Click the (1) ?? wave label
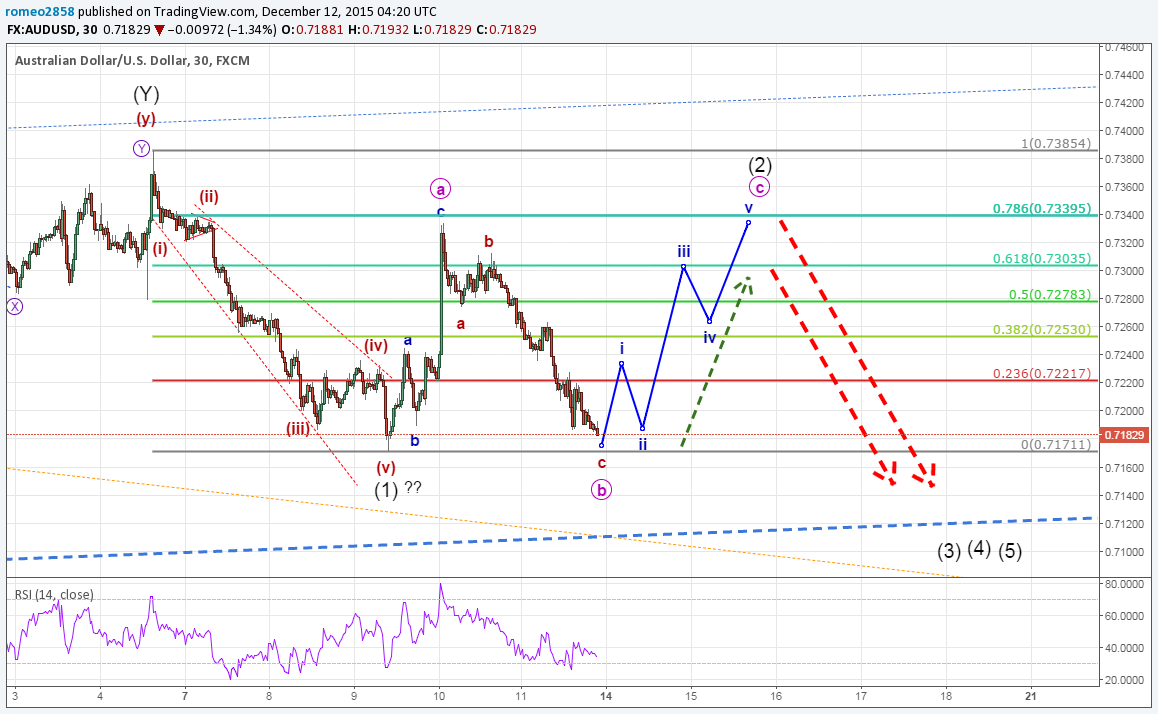Image resolution: width=1158 pixels, height=714 pixels. (397, 489)
